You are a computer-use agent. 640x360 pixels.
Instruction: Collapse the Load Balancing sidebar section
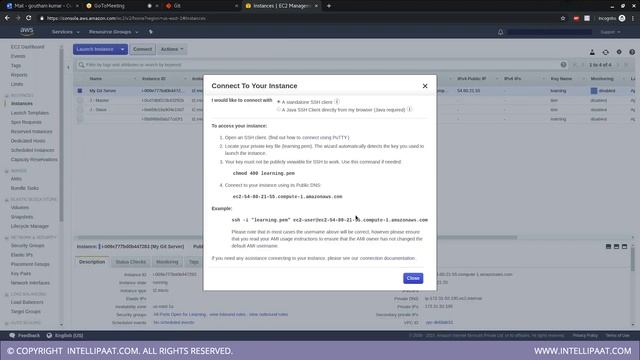(x=7, y=295)
